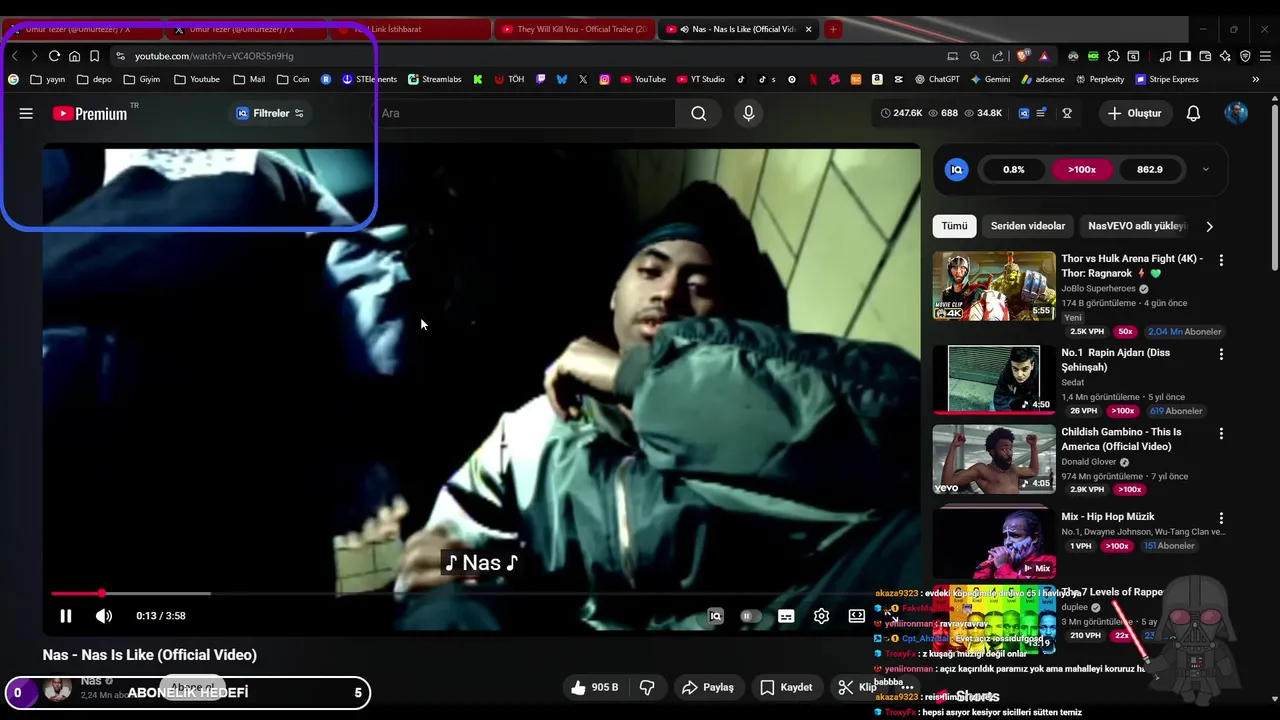Open the YT Studio bookmark
The image size is (1280, 720).
pos(700,79)
